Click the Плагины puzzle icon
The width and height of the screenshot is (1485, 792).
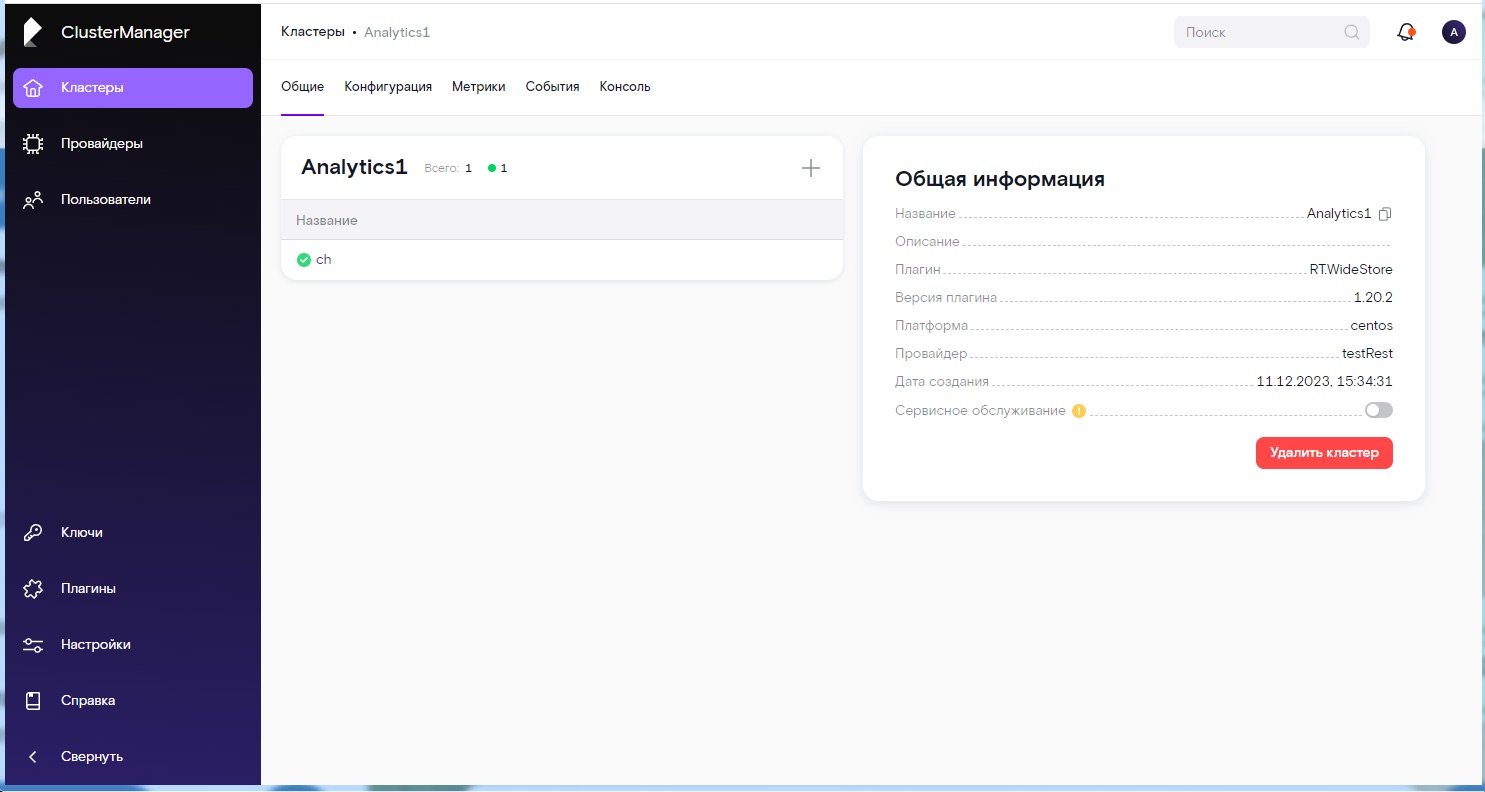[x=33, y=589]
